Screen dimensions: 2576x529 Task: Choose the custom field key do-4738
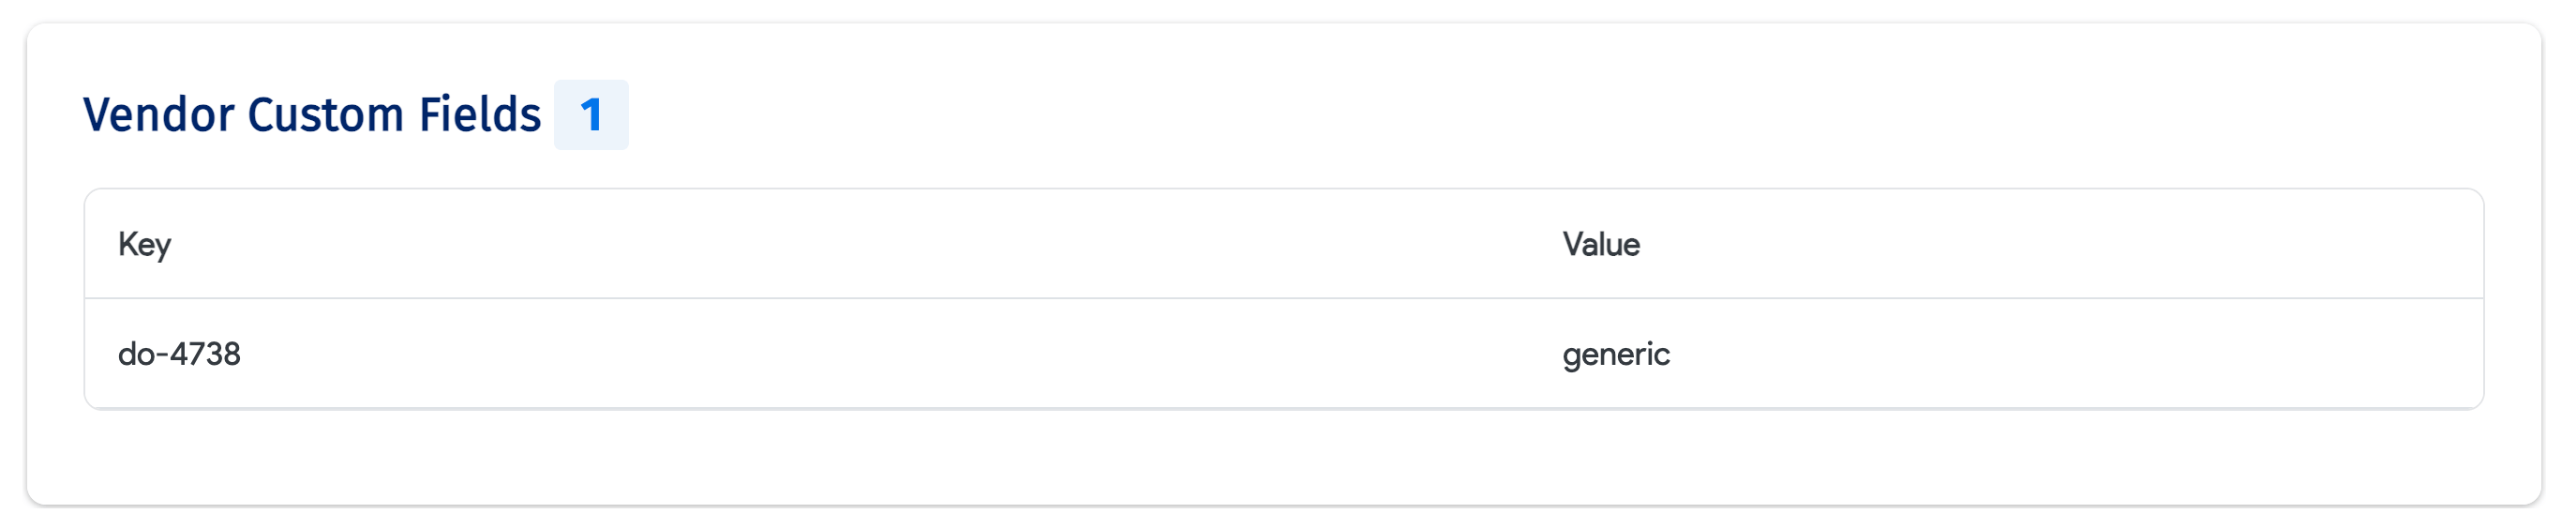coord(179,354)
